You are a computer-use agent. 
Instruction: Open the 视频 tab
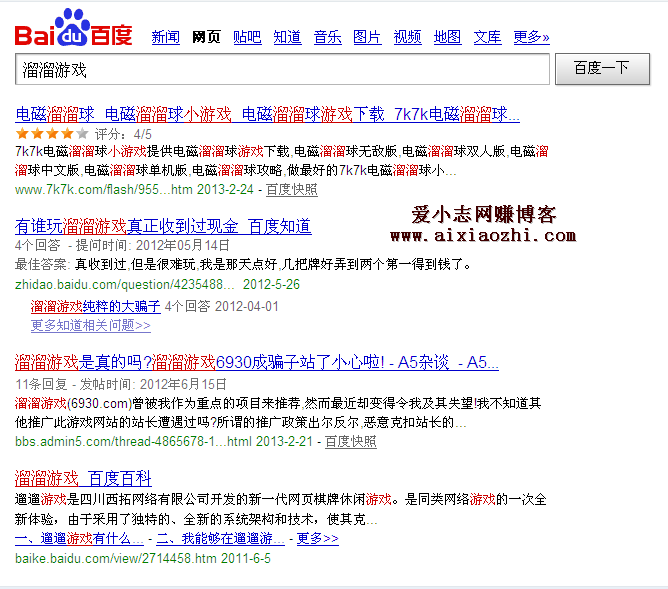point(407,37)
